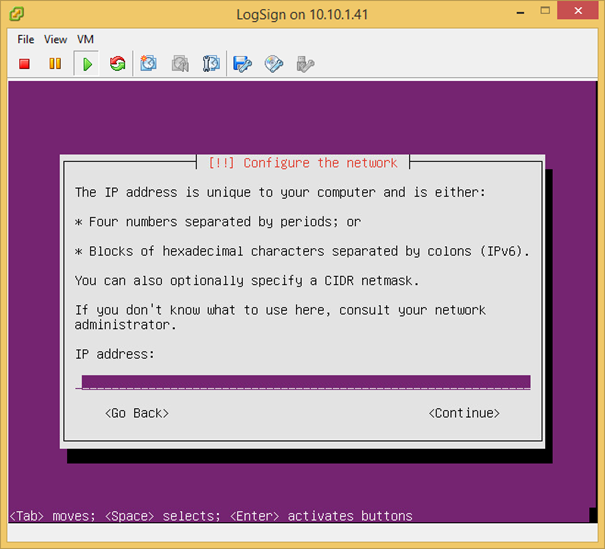Viewport: 605px width, 549px height.
Task: Minimize the LogSign console window
Action: (x=521, y=12)
